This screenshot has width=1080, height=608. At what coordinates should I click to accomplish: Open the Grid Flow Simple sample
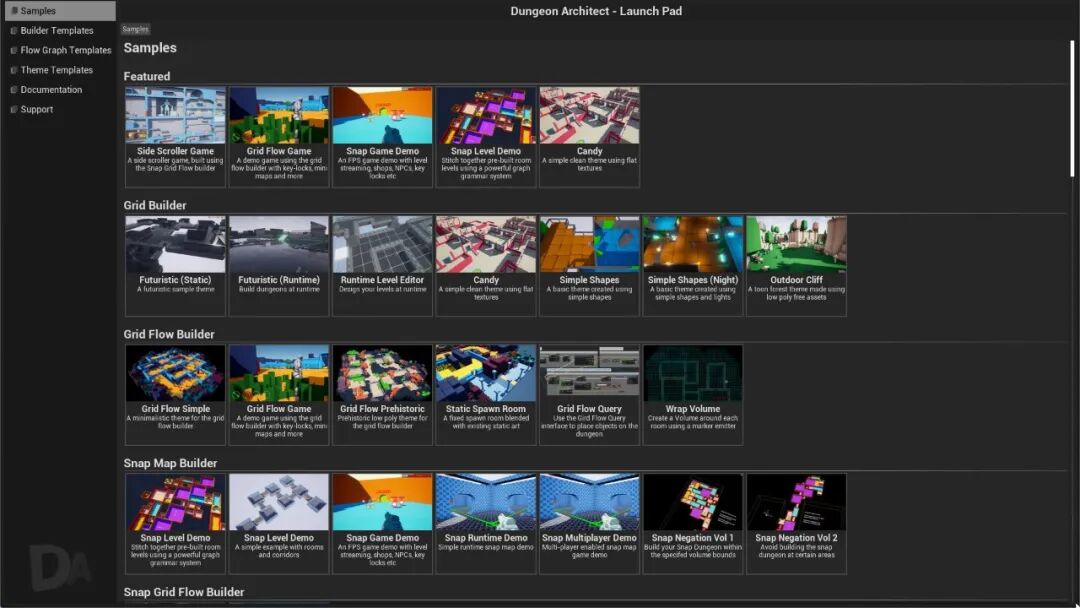pos(176,395)
